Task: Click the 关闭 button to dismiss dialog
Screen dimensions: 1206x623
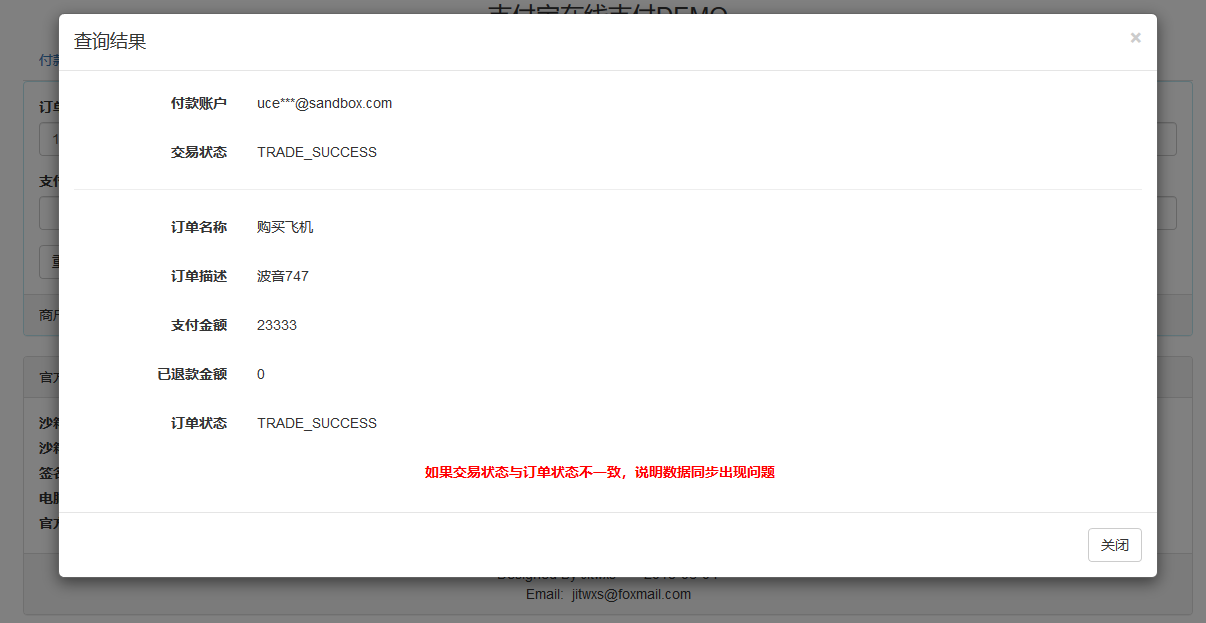Action: point(1114,545)
